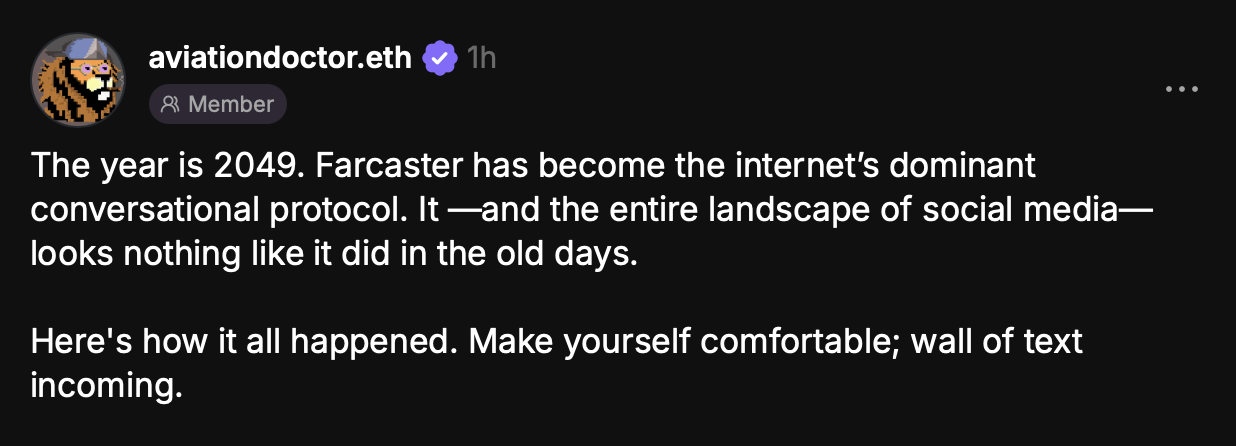Open aviationdoctor.eth's profile avatar
1236x446 pixels.
tap(79, 82)
